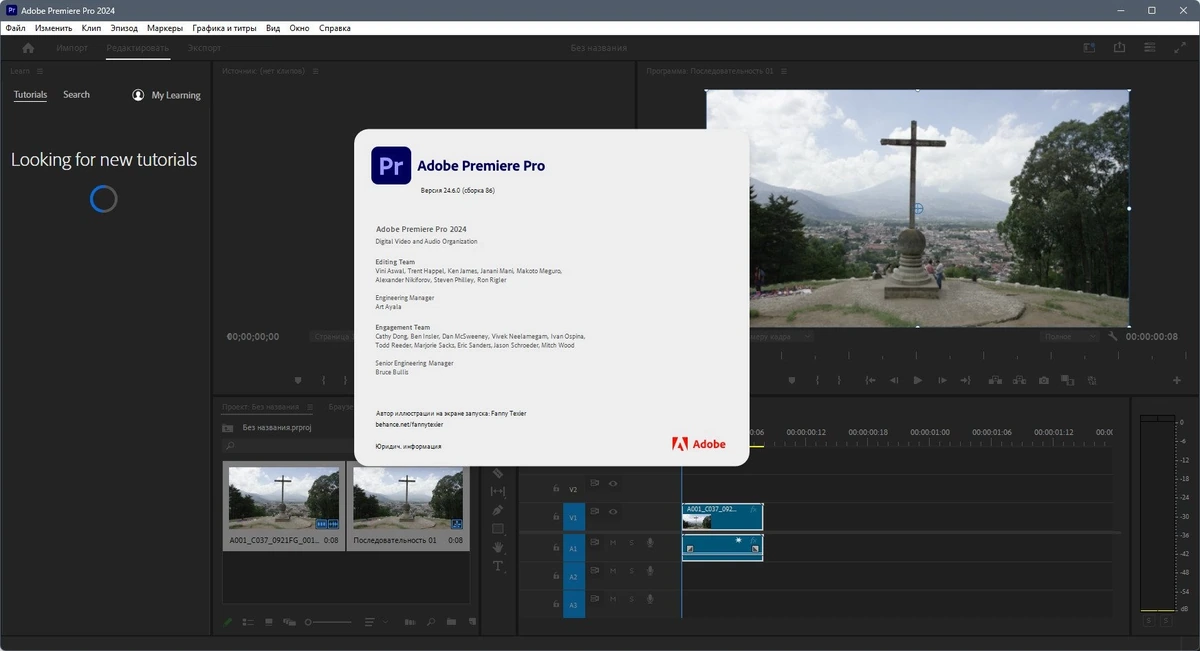Click the Program monitor Play button
1200x651 pixels.
(x=918, y=380)
